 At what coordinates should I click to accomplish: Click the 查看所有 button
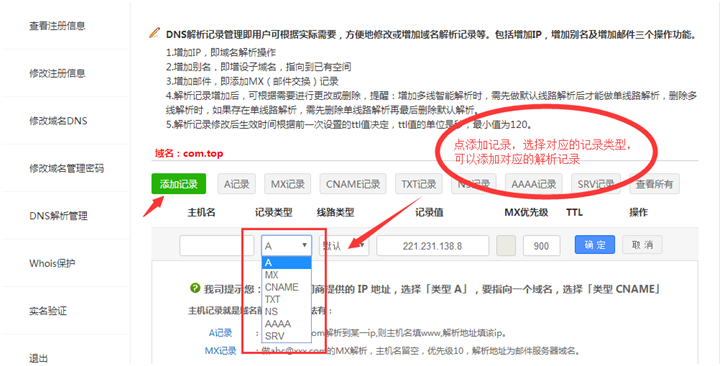click(x=654, y=184)
